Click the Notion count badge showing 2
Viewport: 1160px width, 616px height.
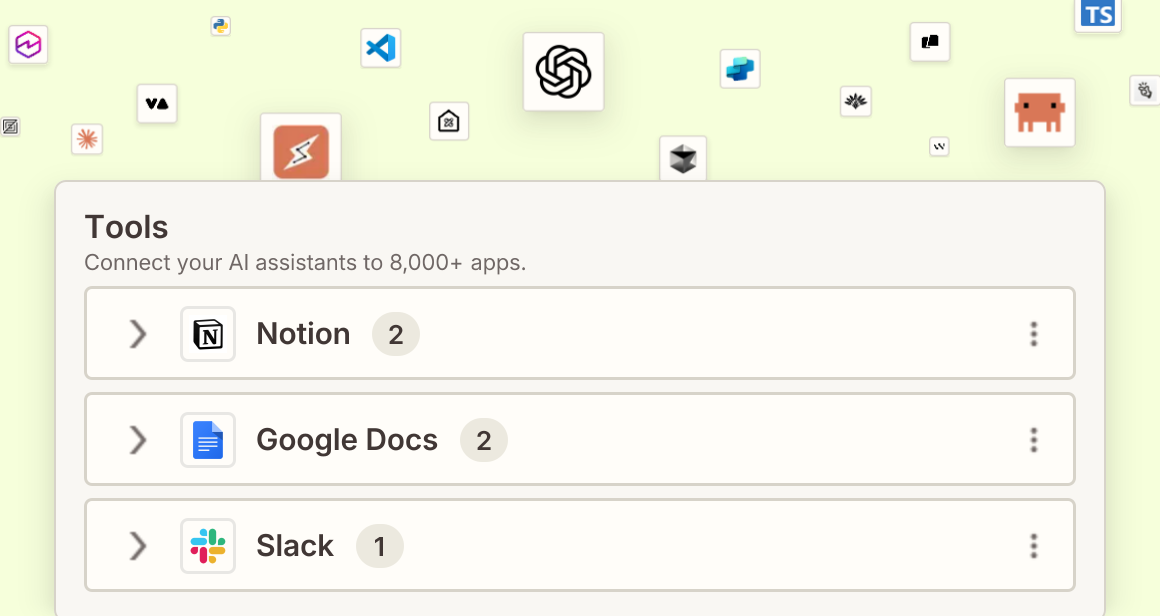coord(396,334)
